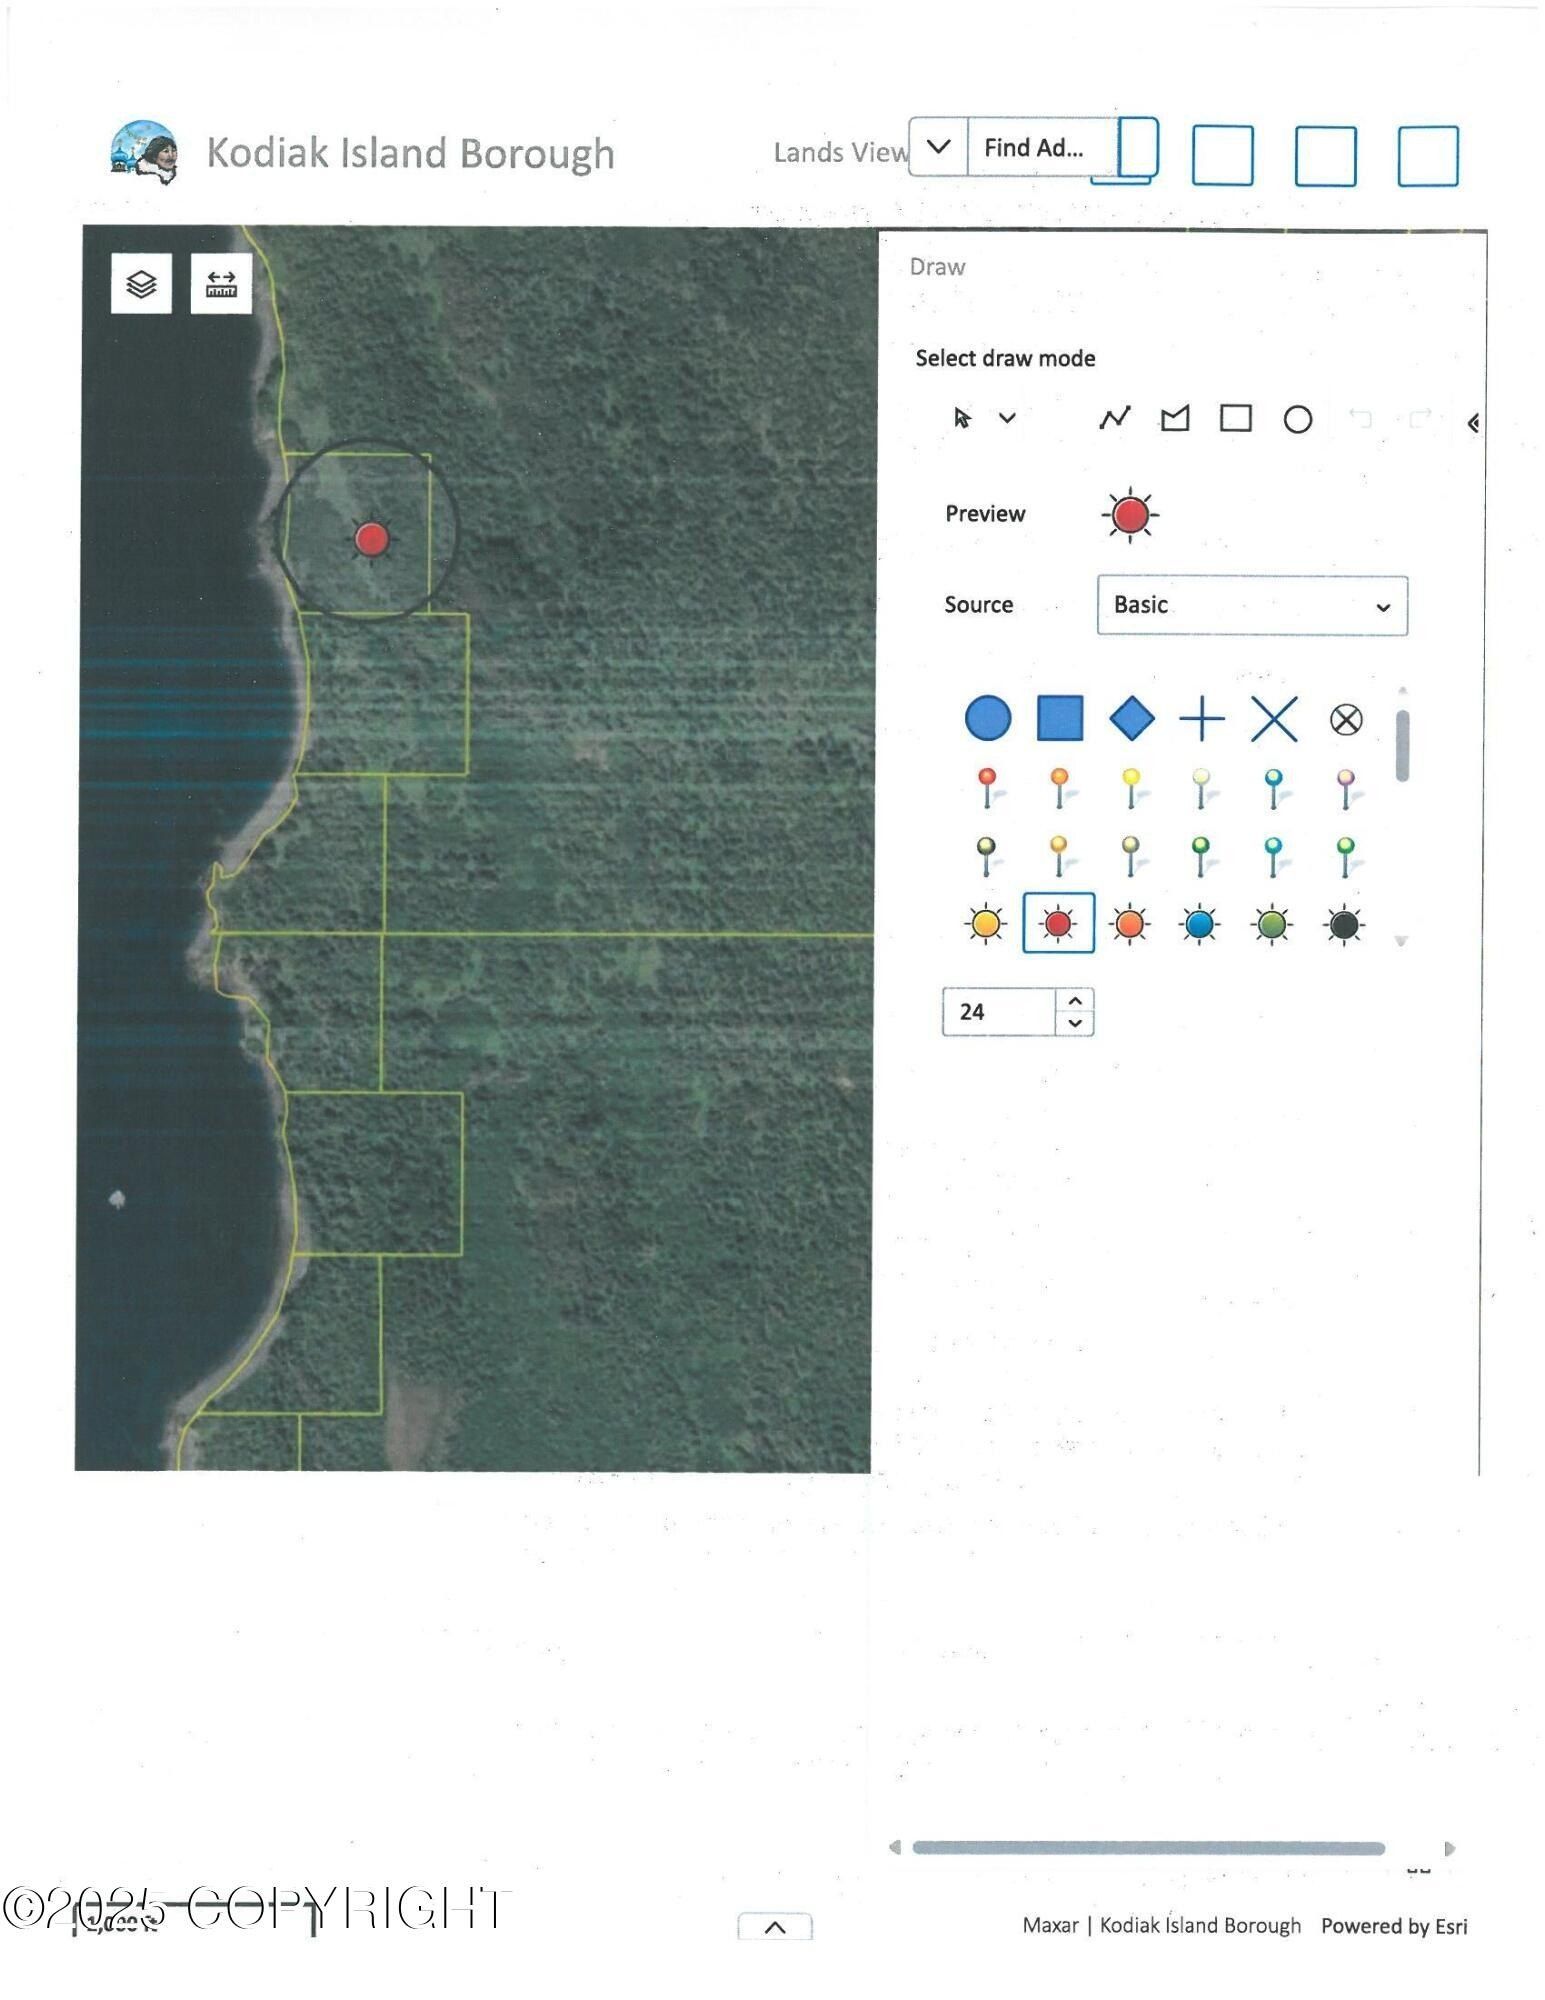Open the Source dropdown set to Basic

pyautogui.click(x=1251, y=605)
